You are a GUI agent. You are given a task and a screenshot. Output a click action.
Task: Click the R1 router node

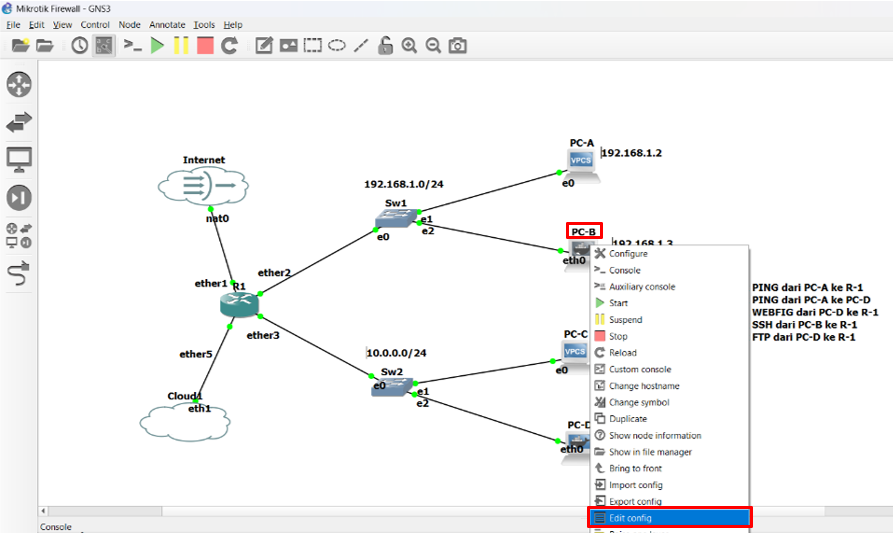[x=238, y=300]
